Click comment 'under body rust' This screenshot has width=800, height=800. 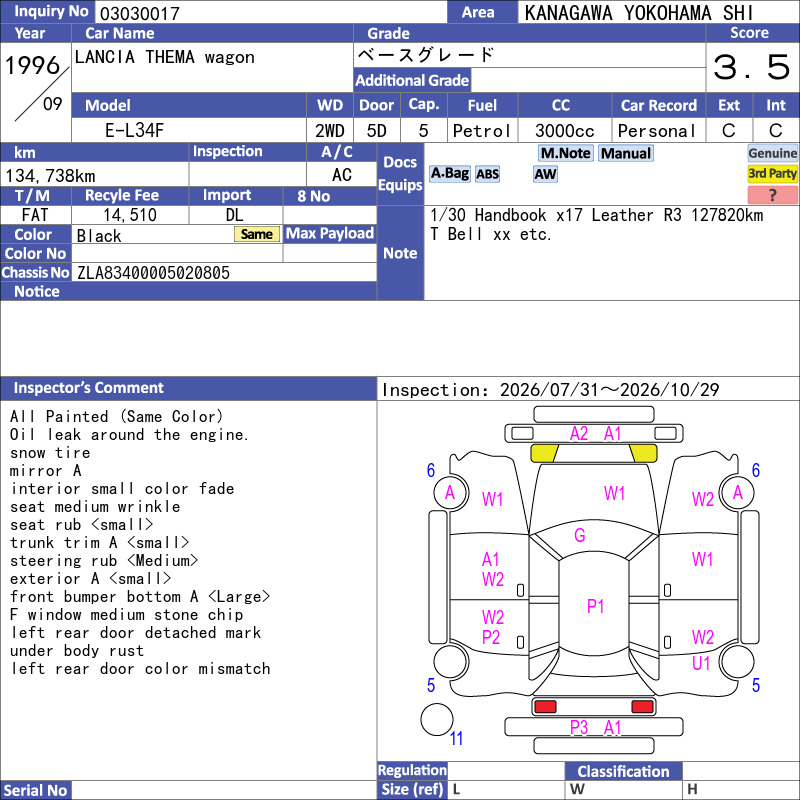tap(77, 651)
